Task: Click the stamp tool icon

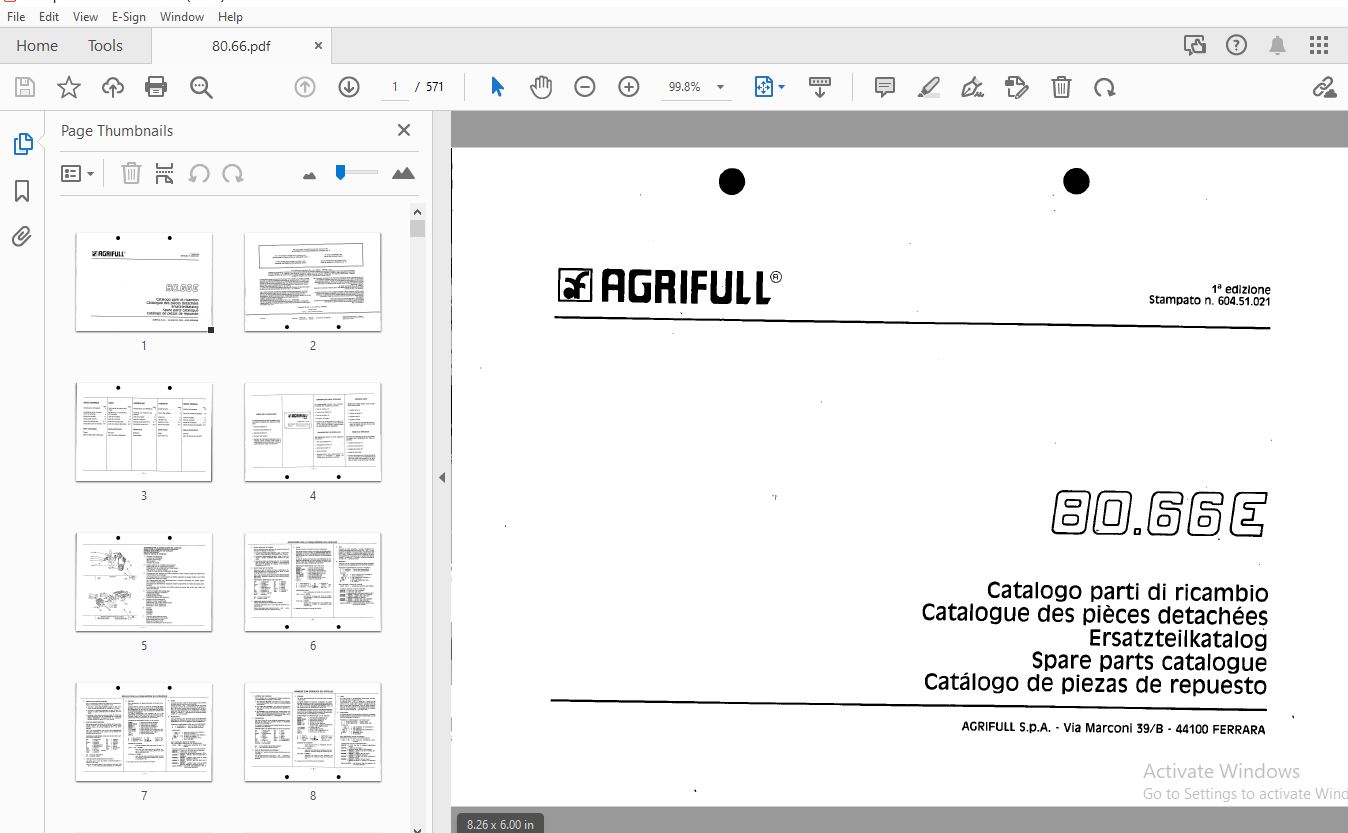Action: [x=1017, y=87]
